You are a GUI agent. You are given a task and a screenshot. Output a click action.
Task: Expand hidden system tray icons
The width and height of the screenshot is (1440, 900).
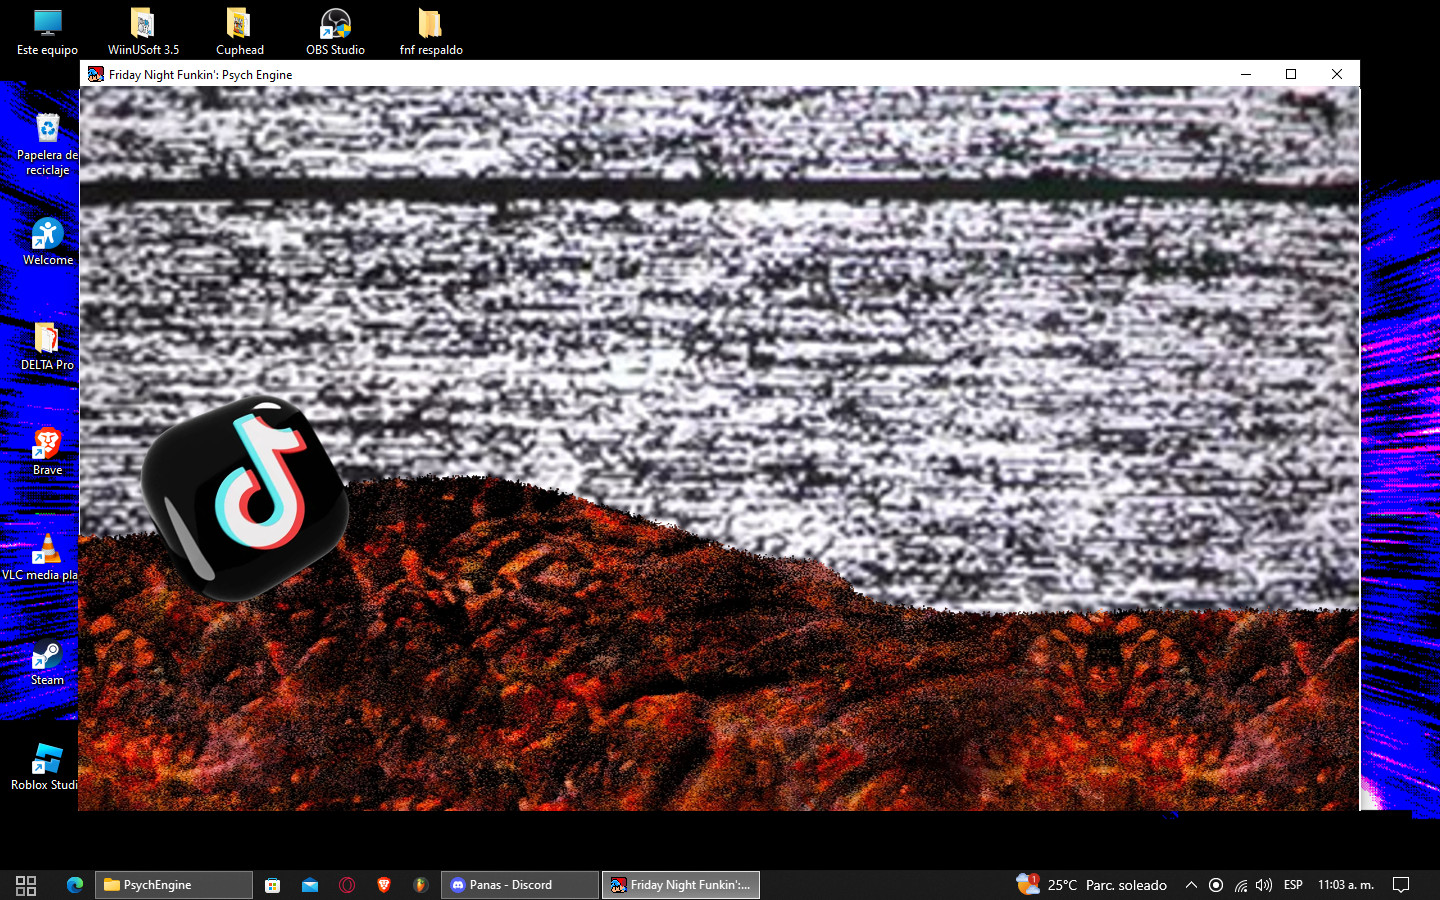point(1191,885)
